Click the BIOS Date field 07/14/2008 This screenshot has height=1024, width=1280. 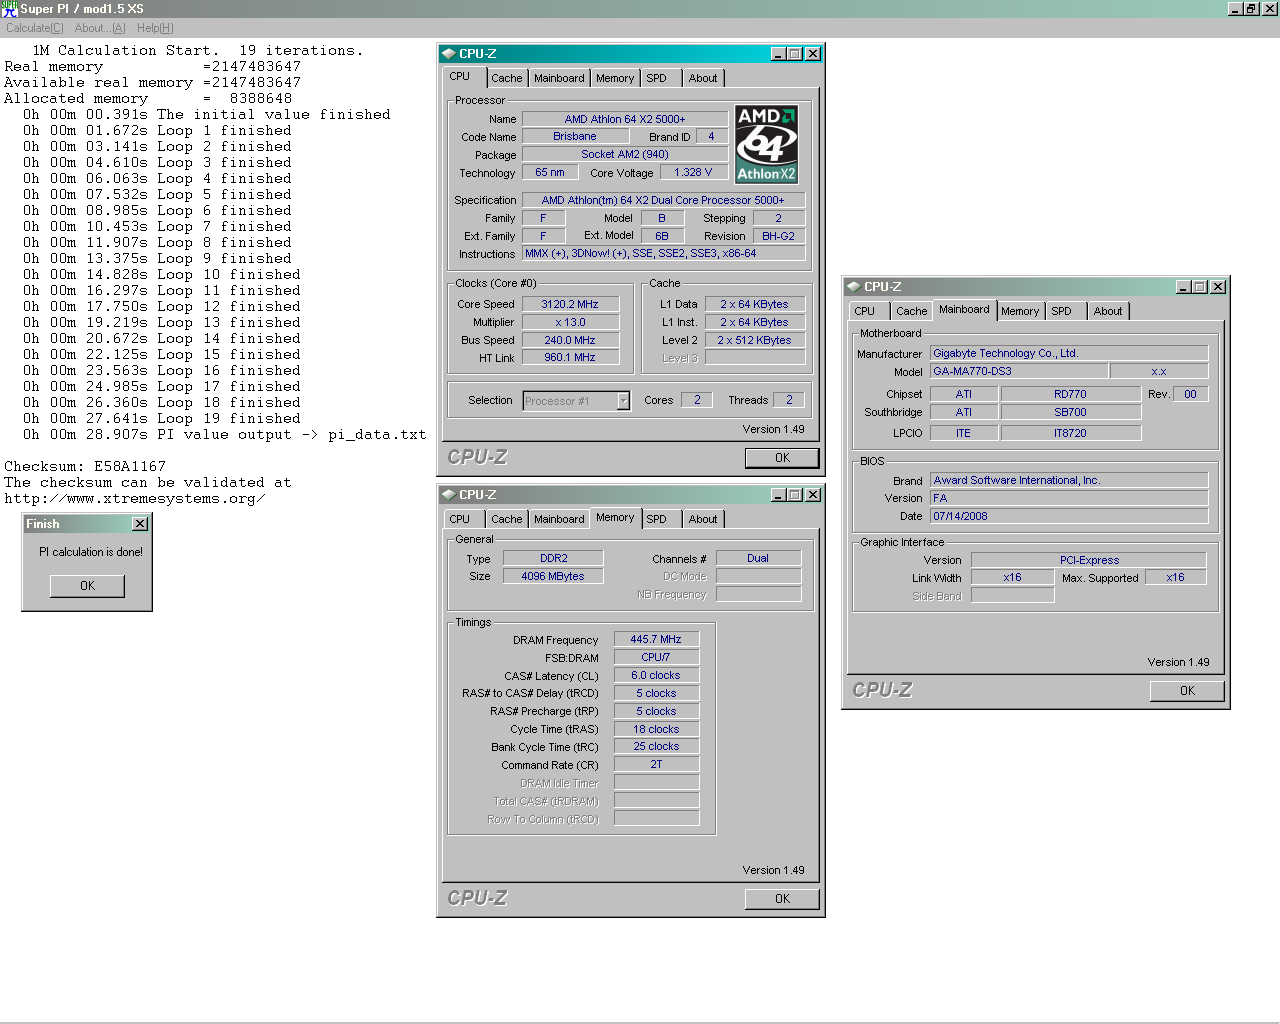tap(1069, 517)
